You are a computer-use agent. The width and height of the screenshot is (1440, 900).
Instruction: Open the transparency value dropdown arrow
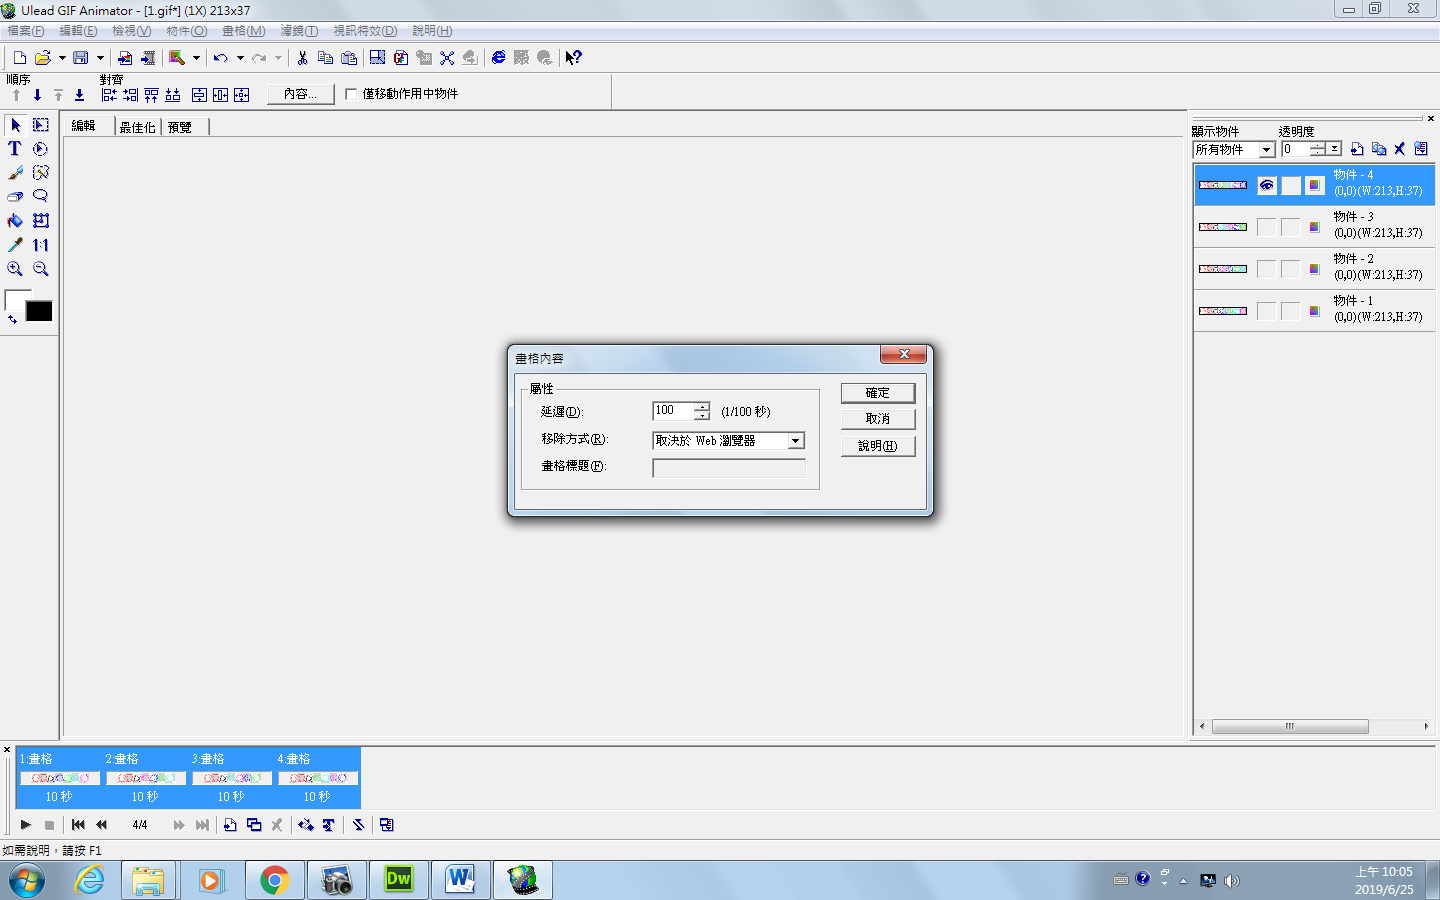tap(1334, 149)
